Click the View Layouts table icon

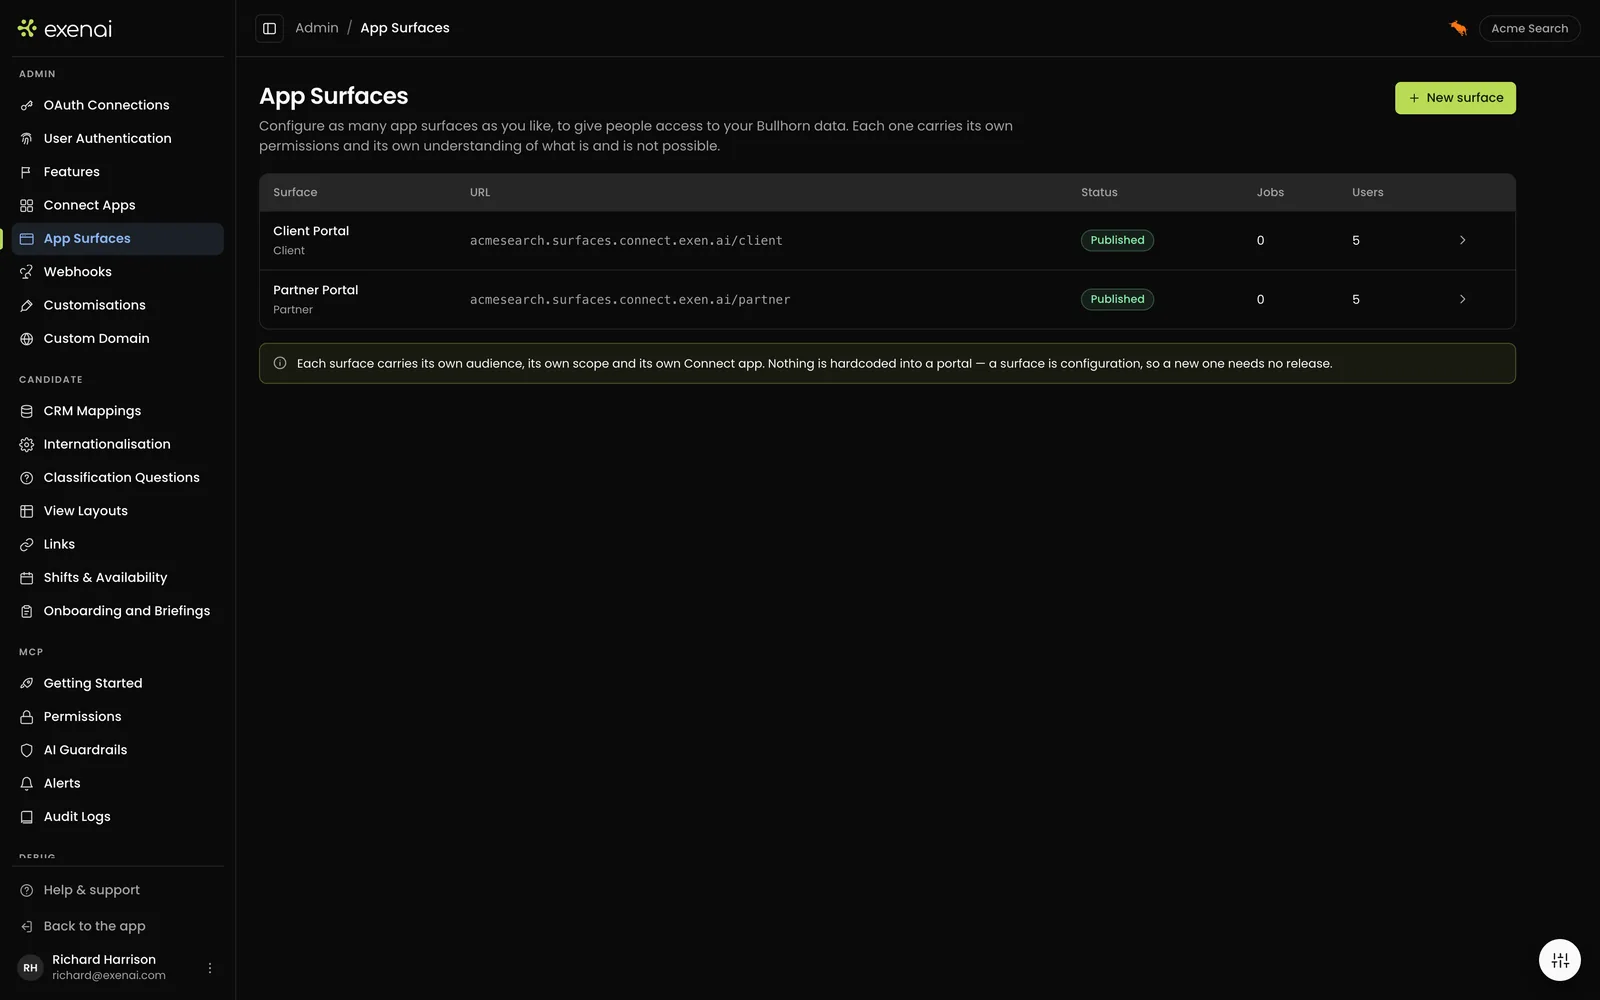[27, 511]
